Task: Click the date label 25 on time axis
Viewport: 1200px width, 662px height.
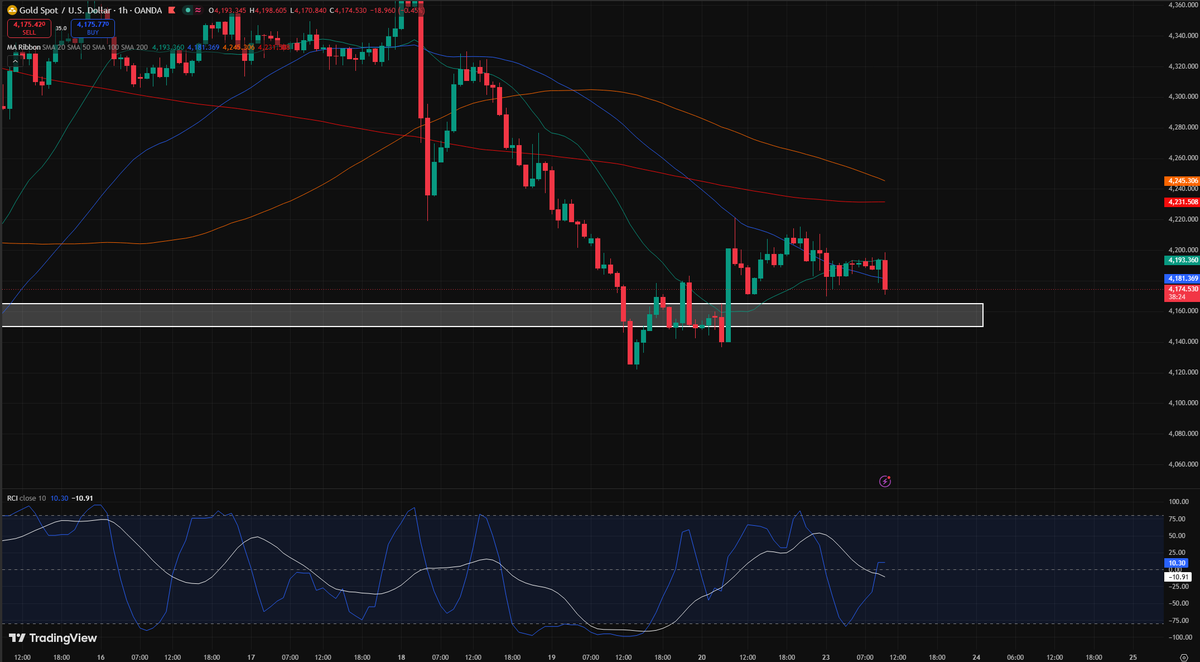Action: 1131,657
